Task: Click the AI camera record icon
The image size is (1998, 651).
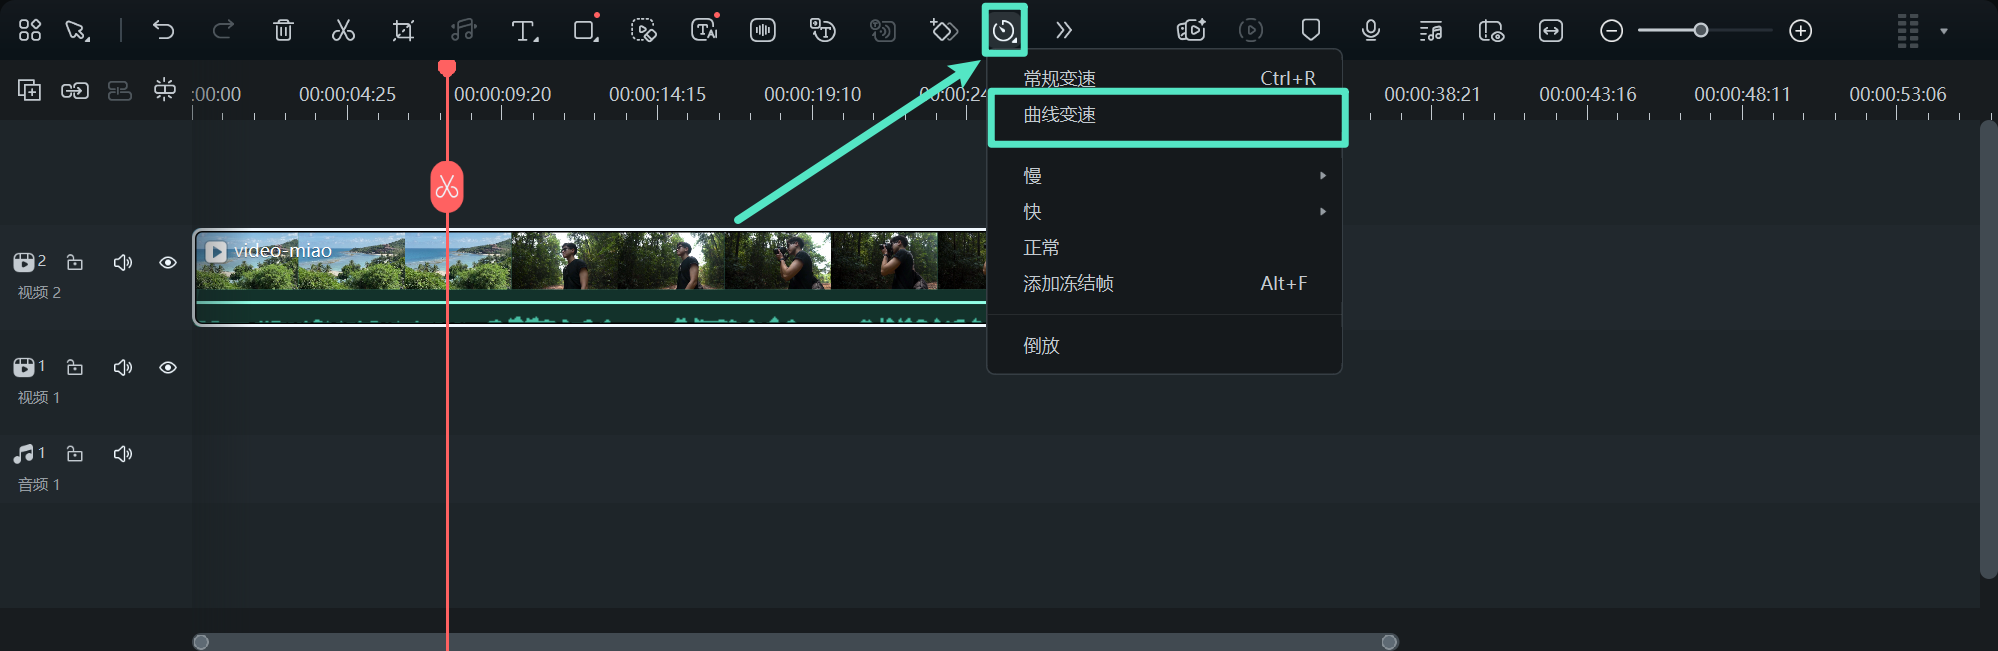Action: tap(1191, 31)
